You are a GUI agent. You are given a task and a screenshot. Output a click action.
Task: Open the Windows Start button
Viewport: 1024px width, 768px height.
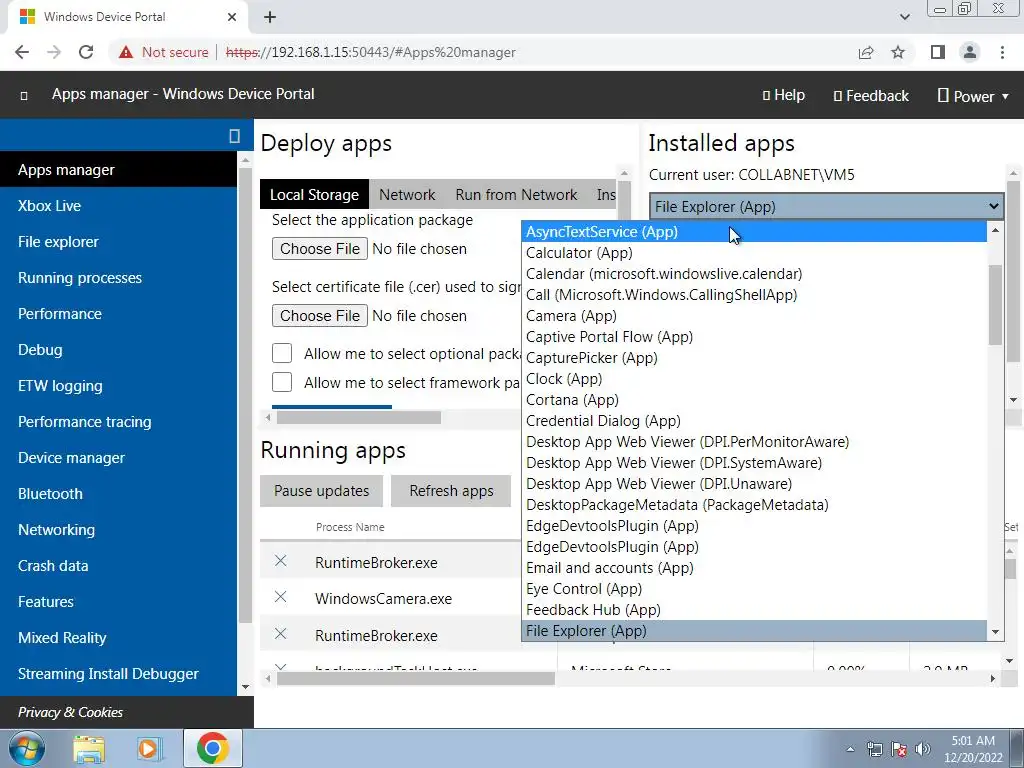pos(27,748)
